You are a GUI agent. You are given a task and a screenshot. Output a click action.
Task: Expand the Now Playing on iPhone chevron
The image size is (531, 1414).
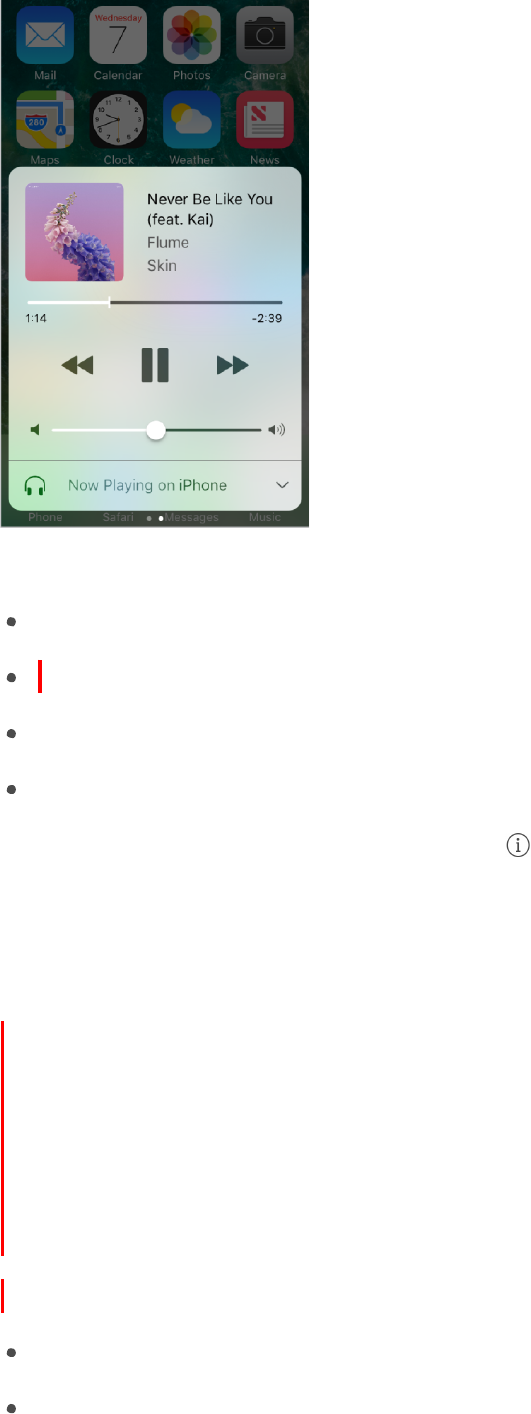[x=282, y=485]
